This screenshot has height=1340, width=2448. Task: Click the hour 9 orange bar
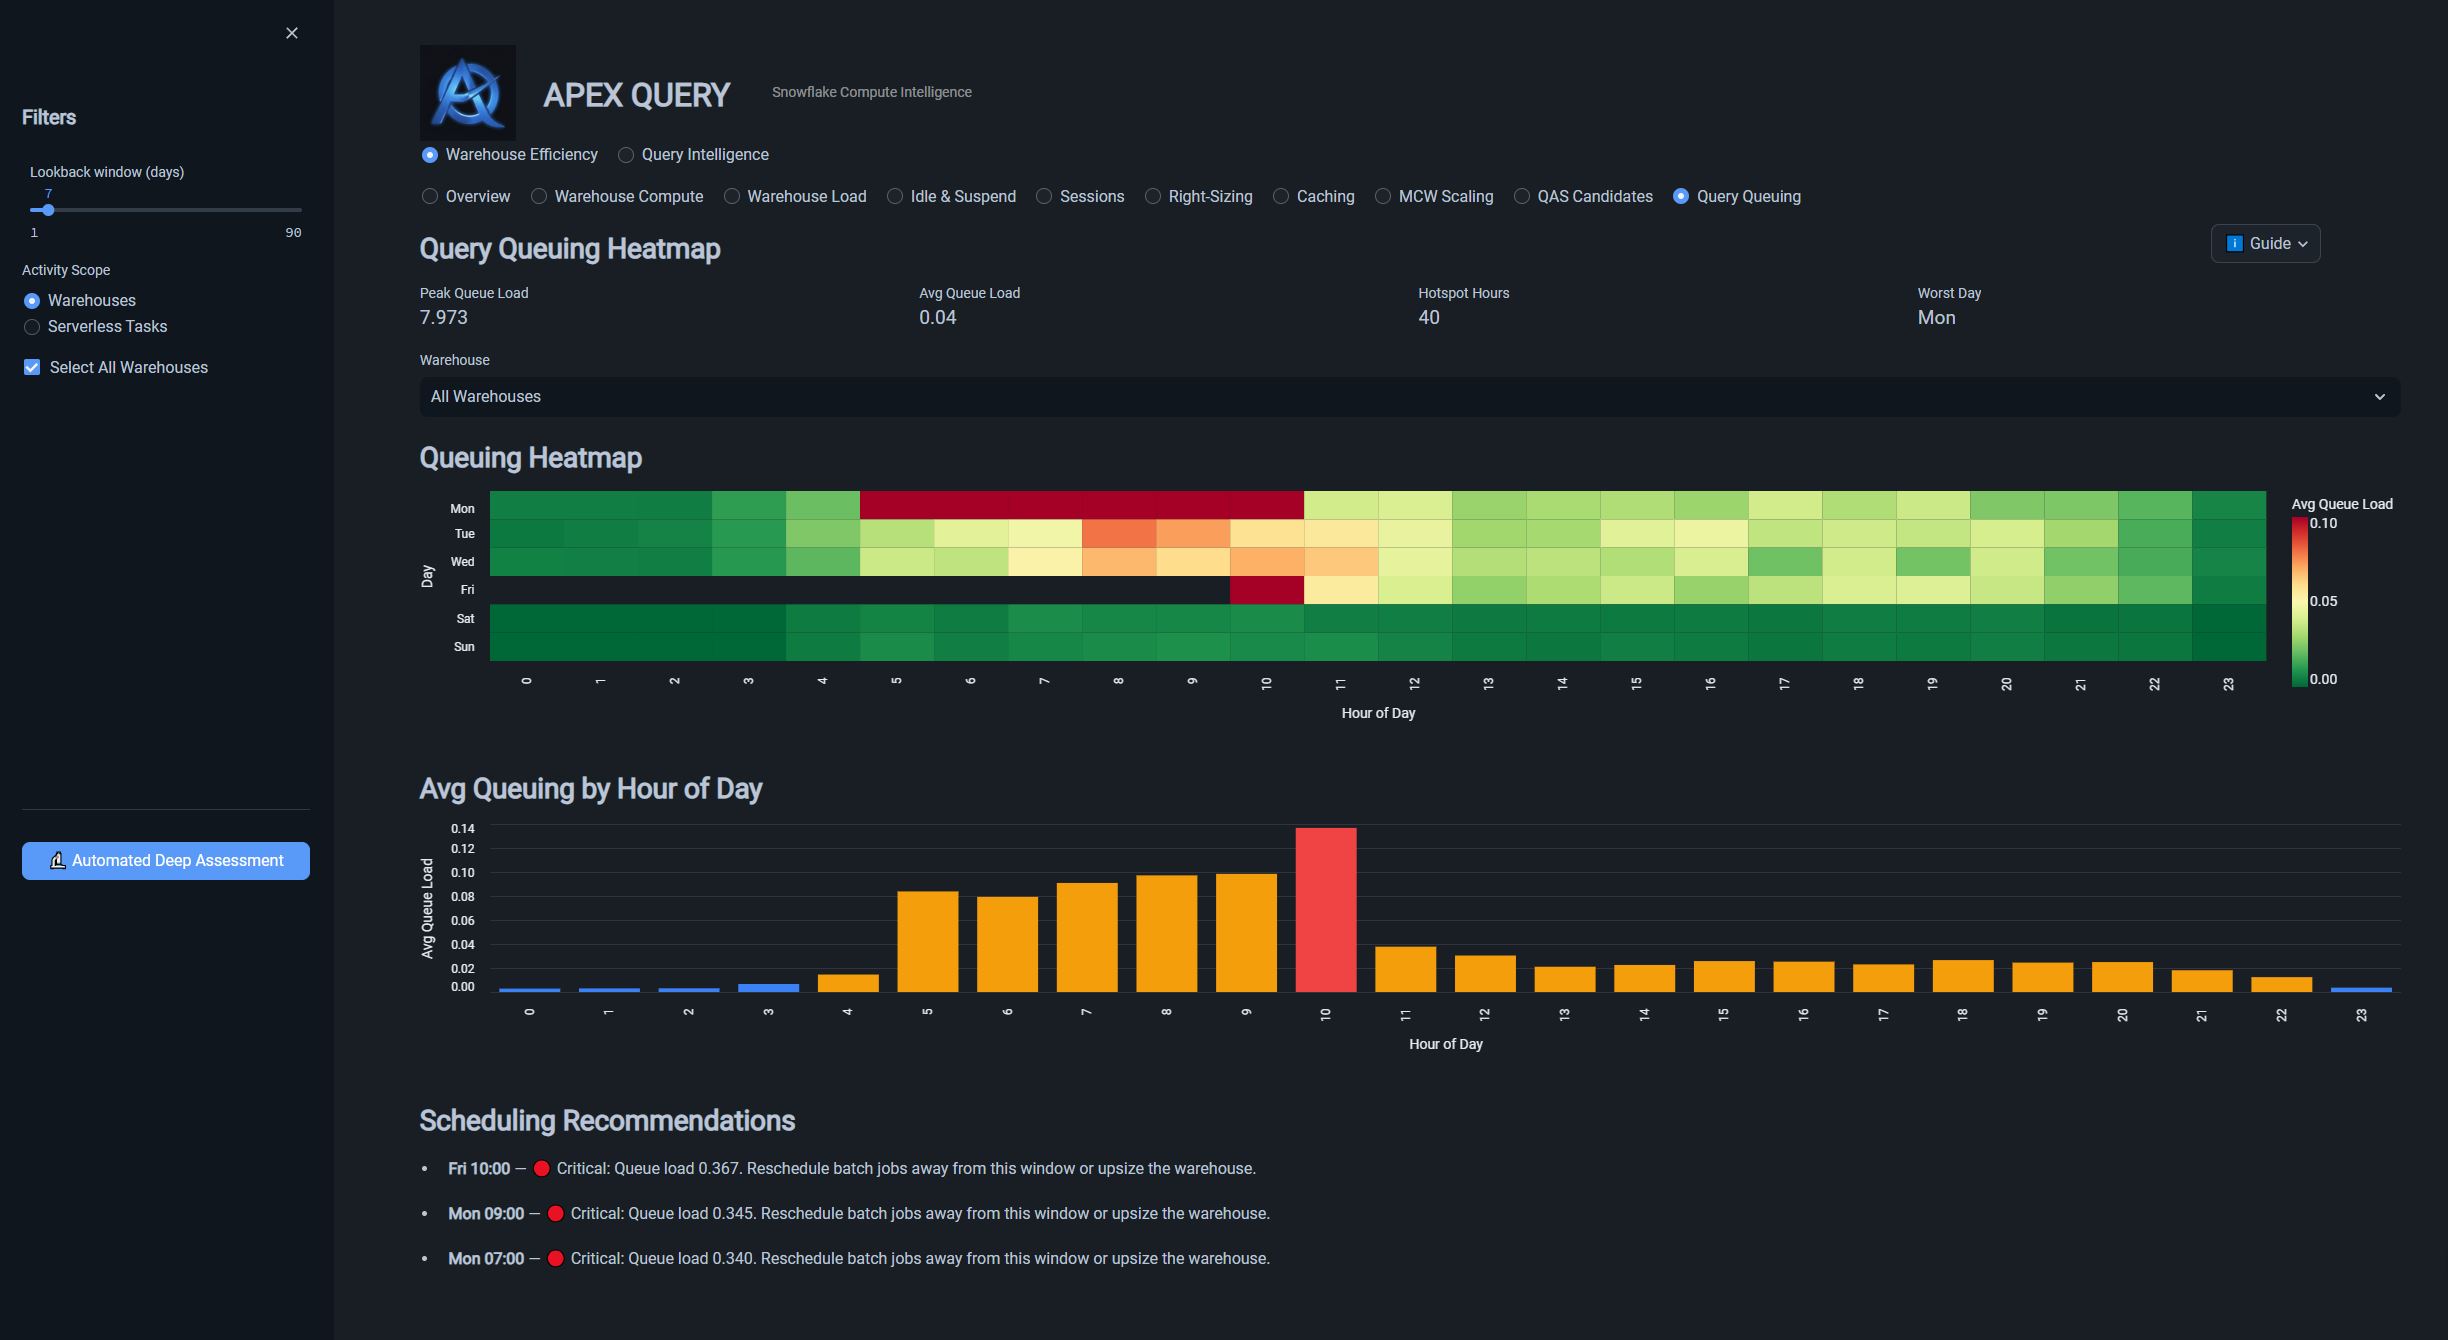point(1246,933)
